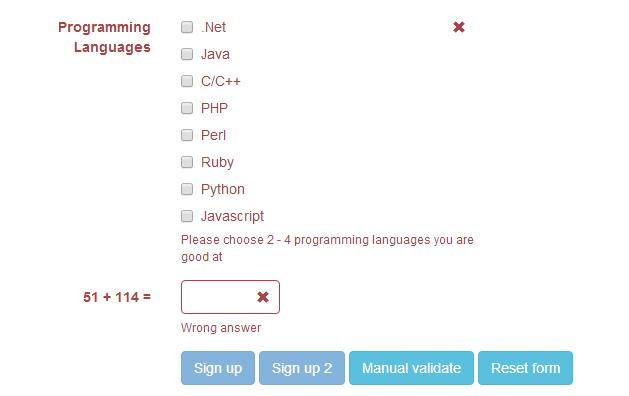The height and width of the screenshot is (396, 629).
Task: Click the Python label text
Action: pyautogui.click(x=223, y=189)
